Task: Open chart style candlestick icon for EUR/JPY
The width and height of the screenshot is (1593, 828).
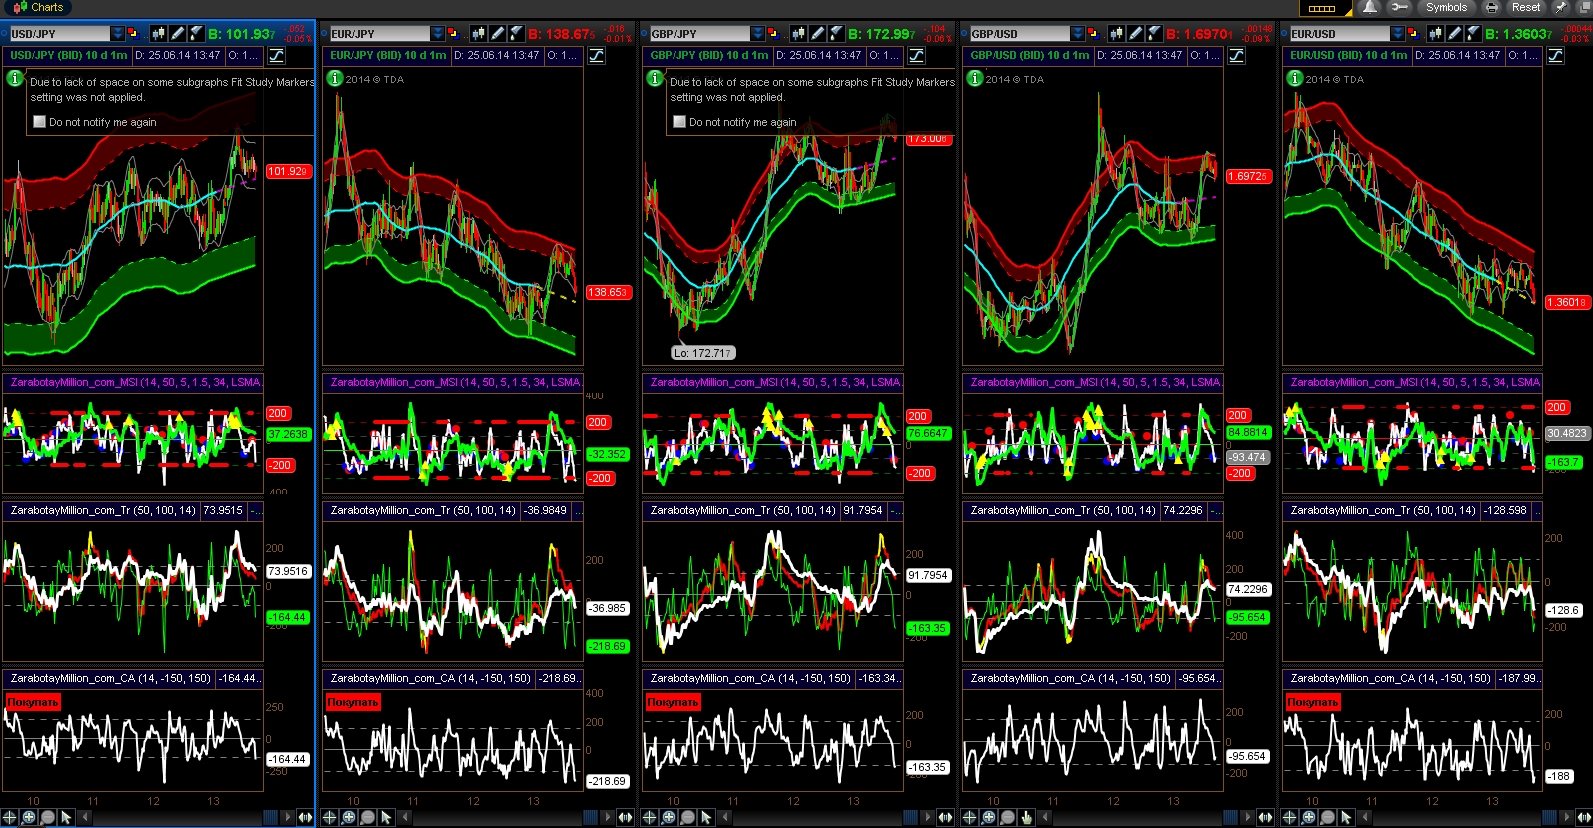Action: 478,34
